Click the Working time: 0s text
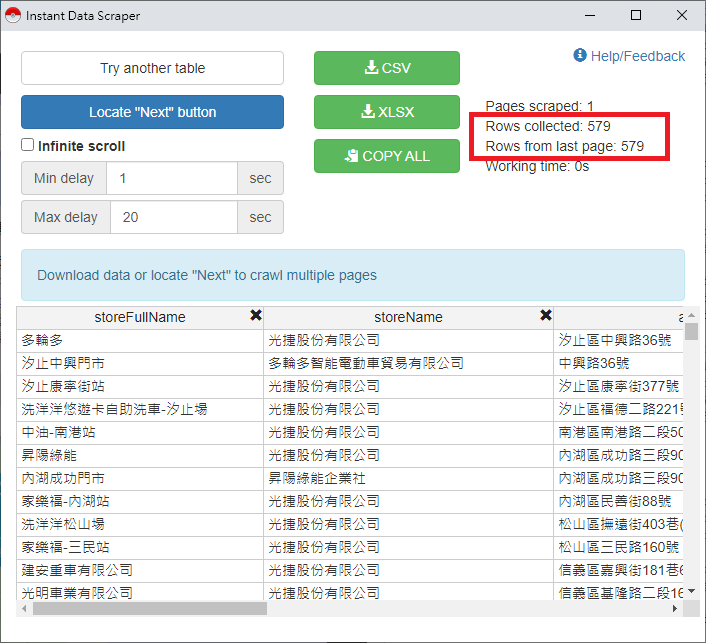Screen dimensions: 706x643 [537, 167]
